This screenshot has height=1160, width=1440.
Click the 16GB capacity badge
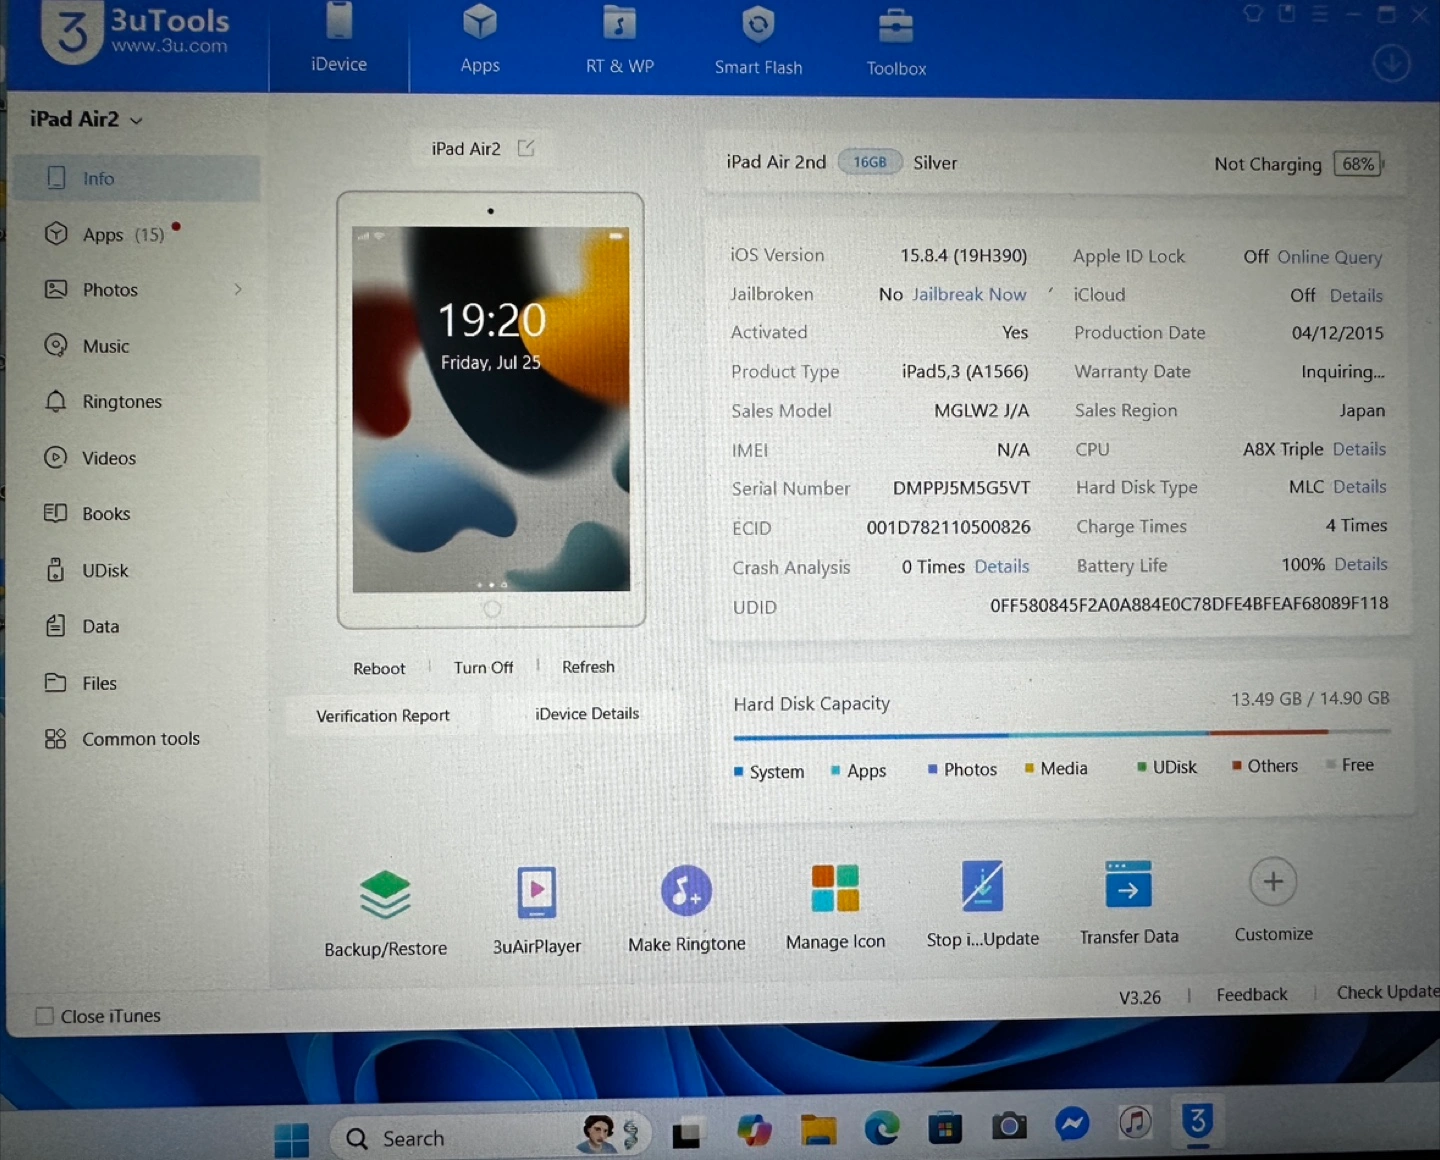869,162
